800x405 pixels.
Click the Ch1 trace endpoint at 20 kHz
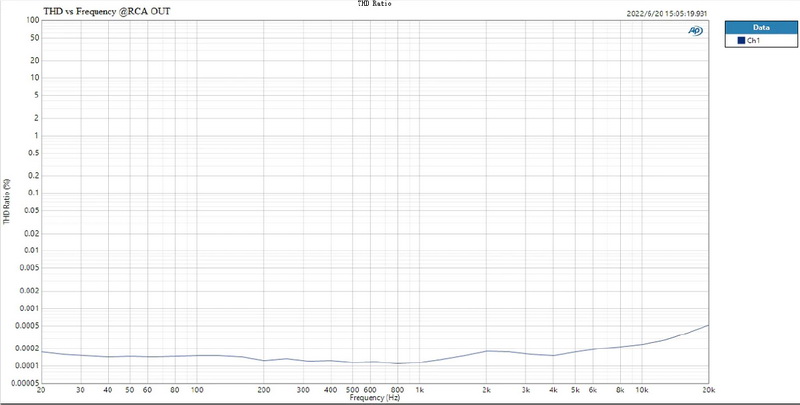(709, 325)
